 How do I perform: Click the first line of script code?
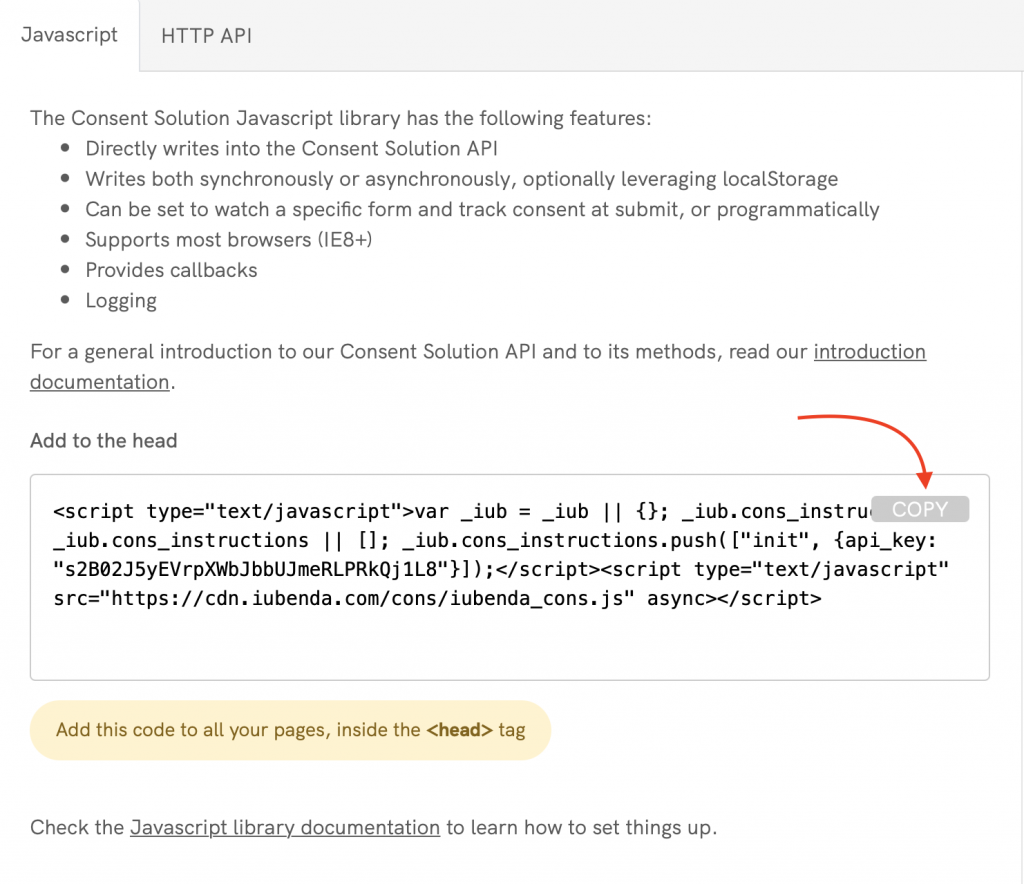[460, 511]
